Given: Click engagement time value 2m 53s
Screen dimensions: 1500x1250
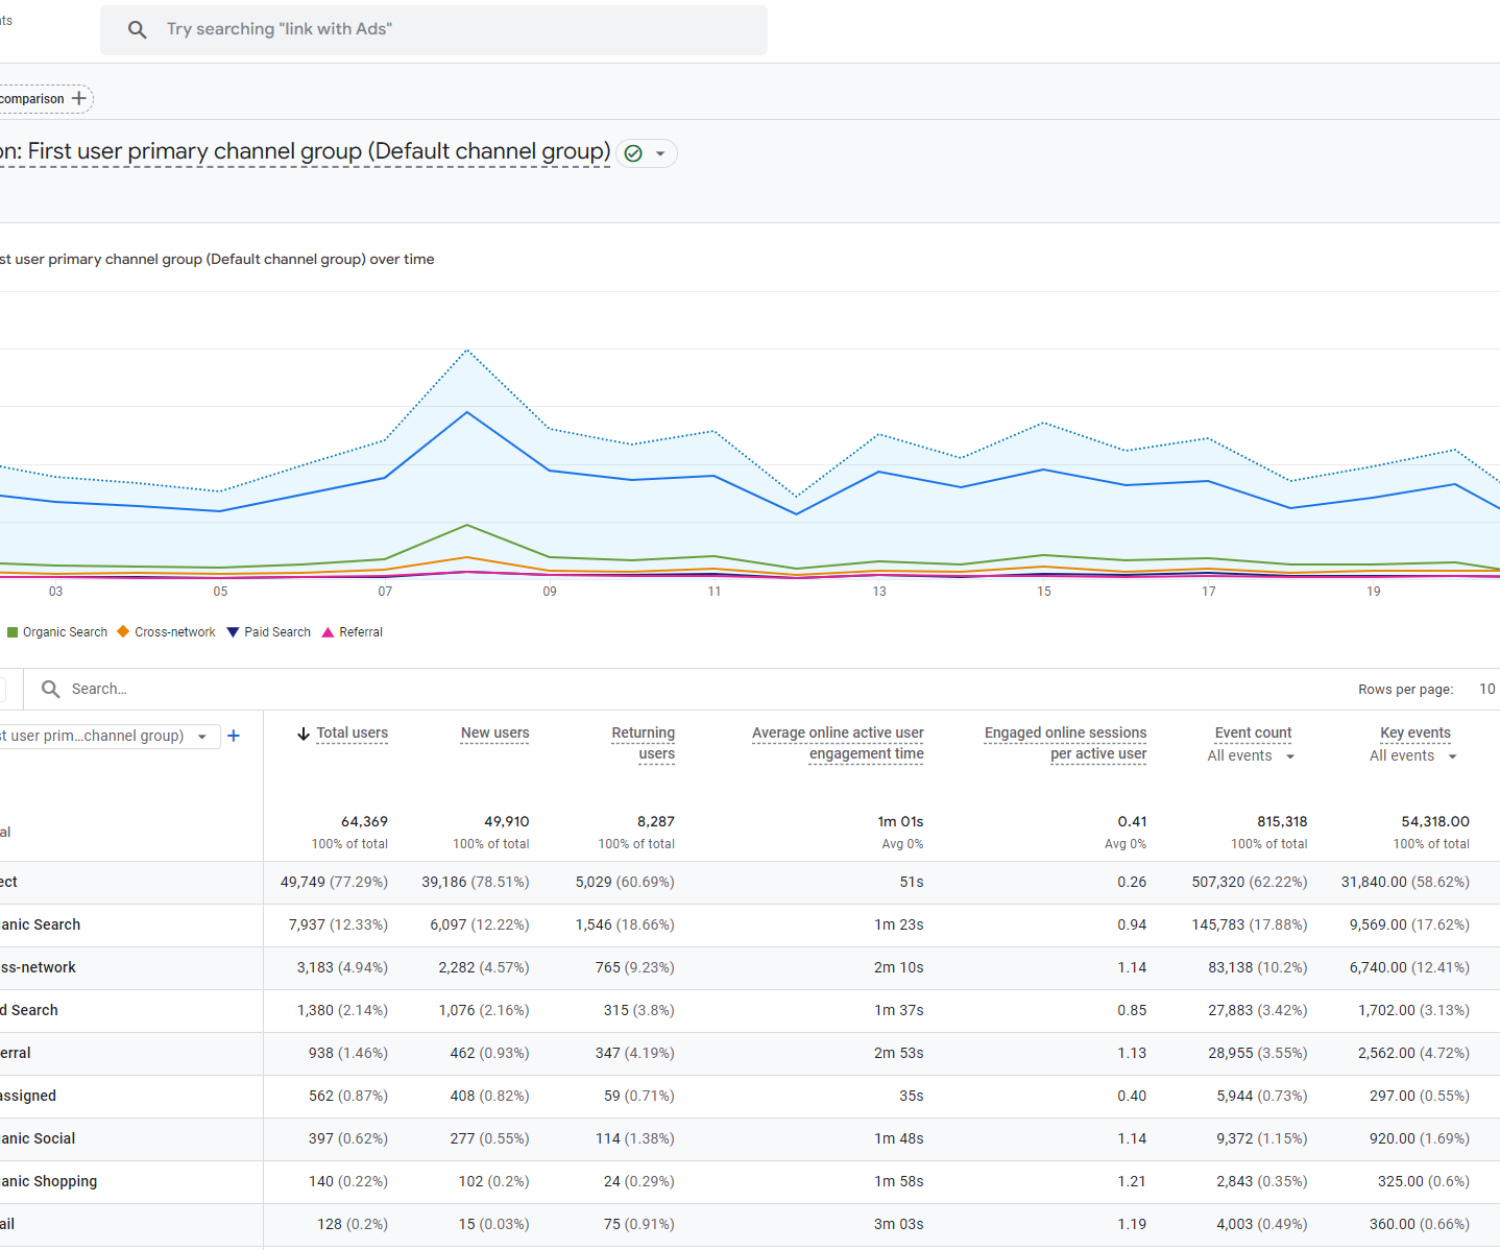Looking at the screenshot, I should [899, 1053].
